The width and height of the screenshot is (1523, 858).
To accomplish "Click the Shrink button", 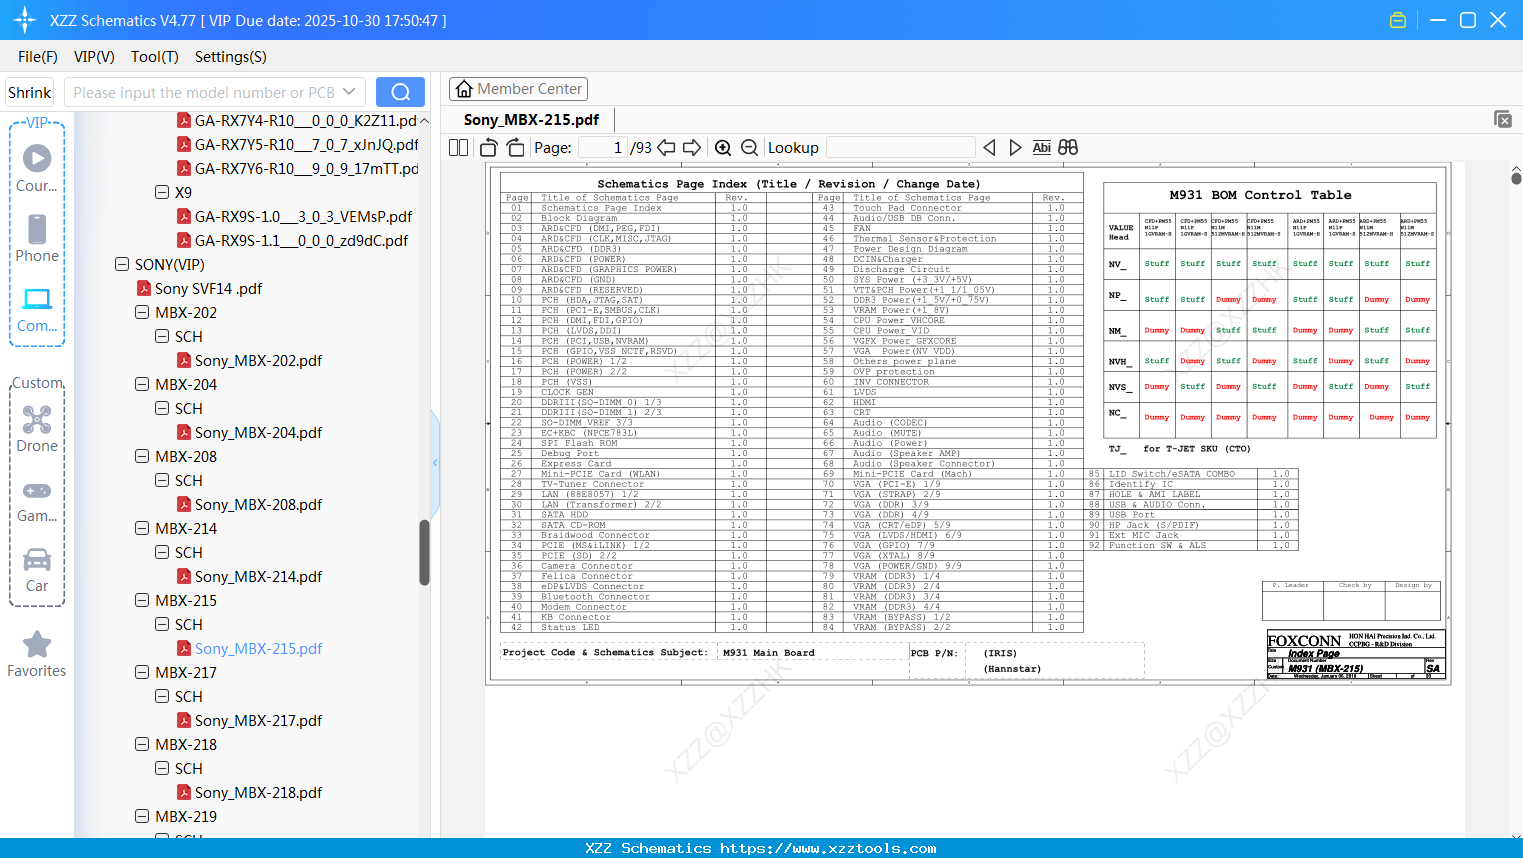I will coord(30,92).
